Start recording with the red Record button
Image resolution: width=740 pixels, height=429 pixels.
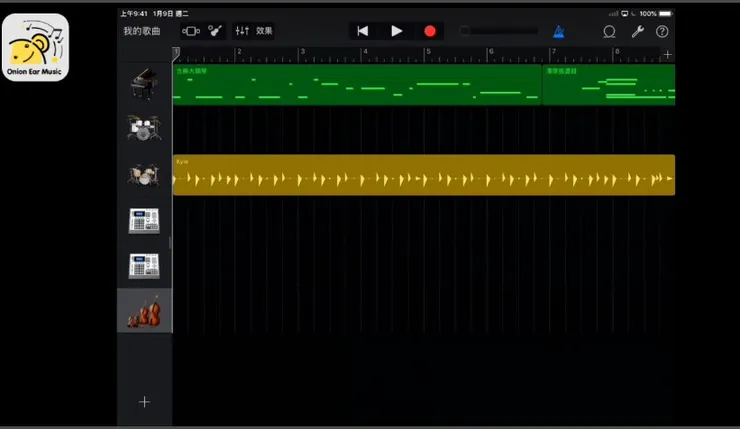[430, 31]
